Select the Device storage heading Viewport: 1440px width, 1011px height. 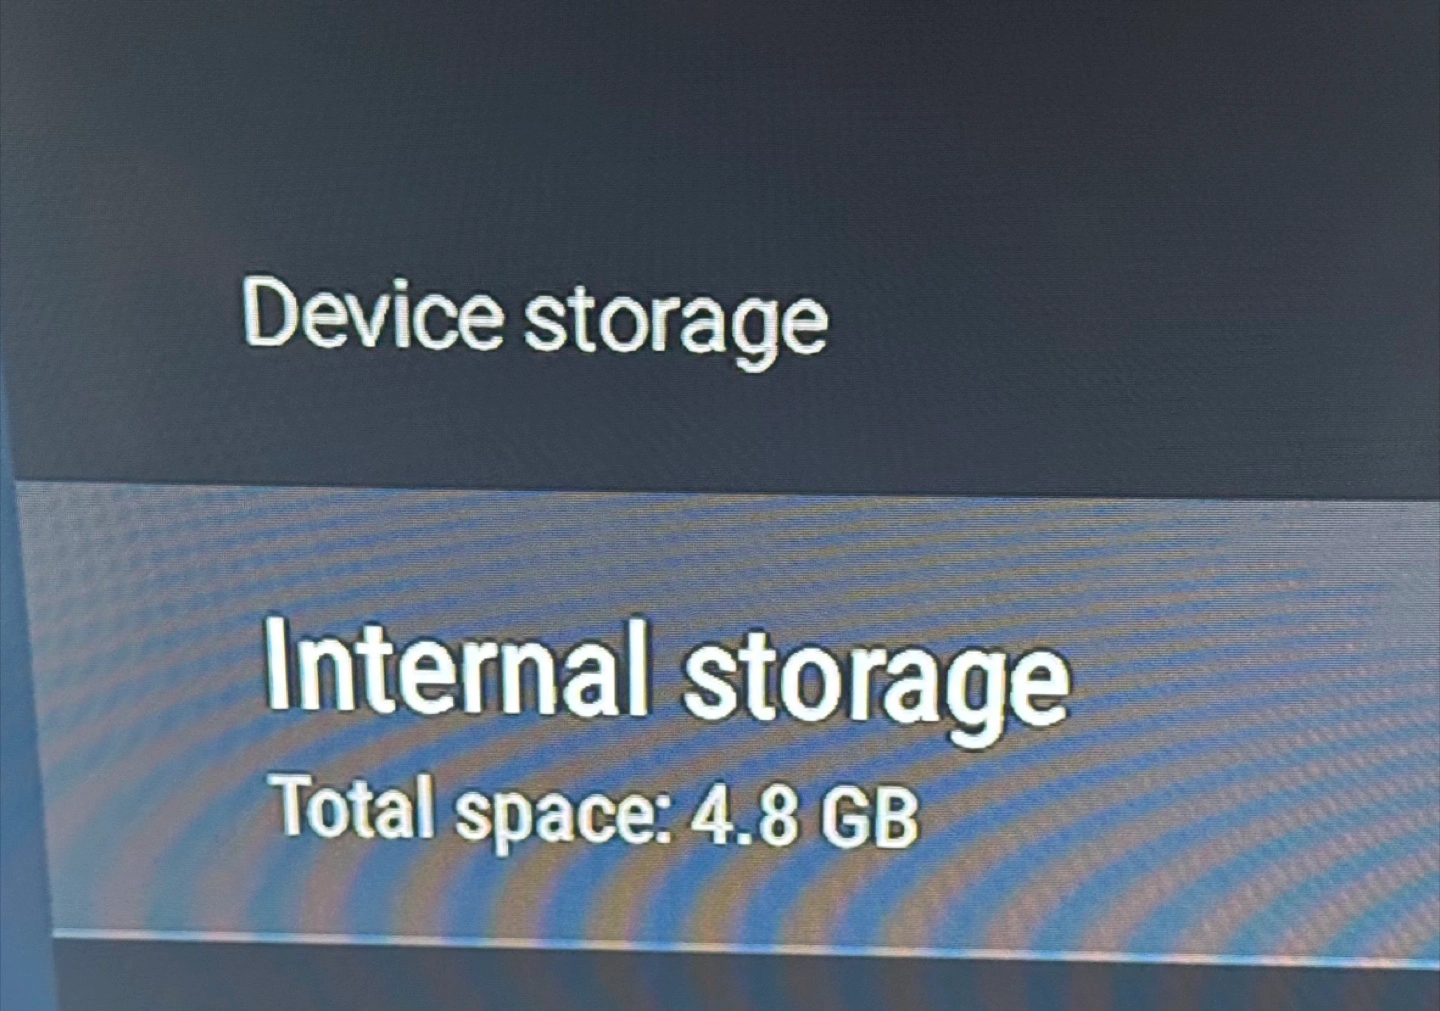(x=535, y=319)
